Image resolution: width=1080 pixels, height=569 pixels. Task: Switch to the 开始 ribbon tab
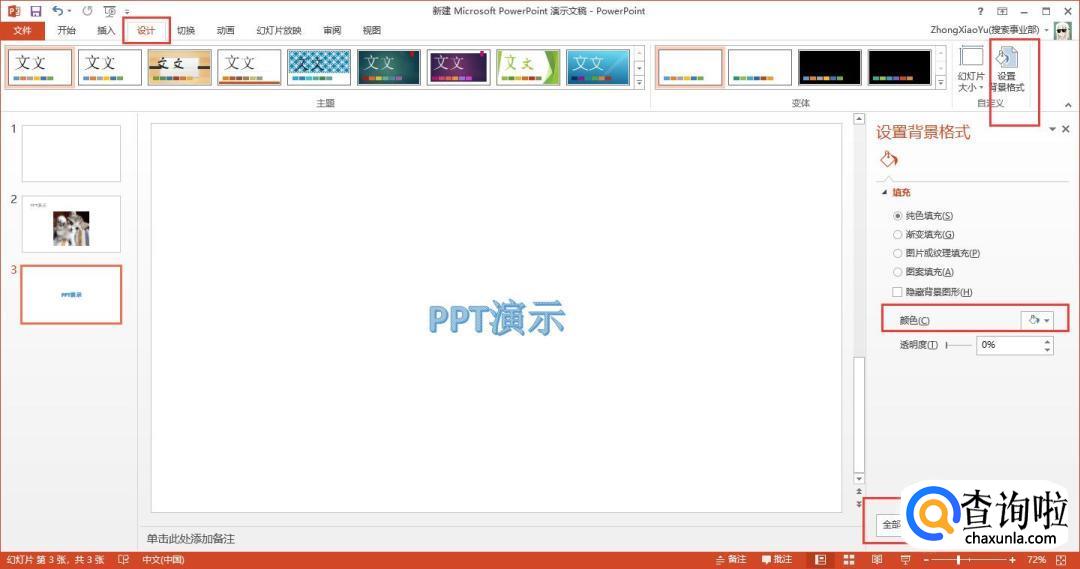pos(67,30)
